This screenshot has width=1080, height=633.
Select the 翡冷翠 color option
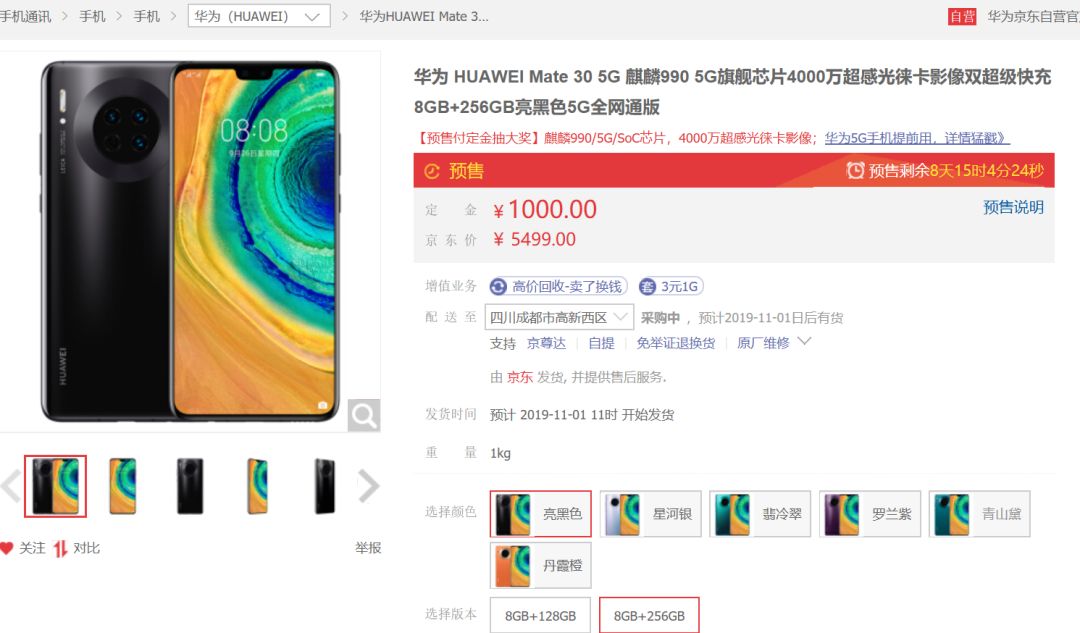760,514
